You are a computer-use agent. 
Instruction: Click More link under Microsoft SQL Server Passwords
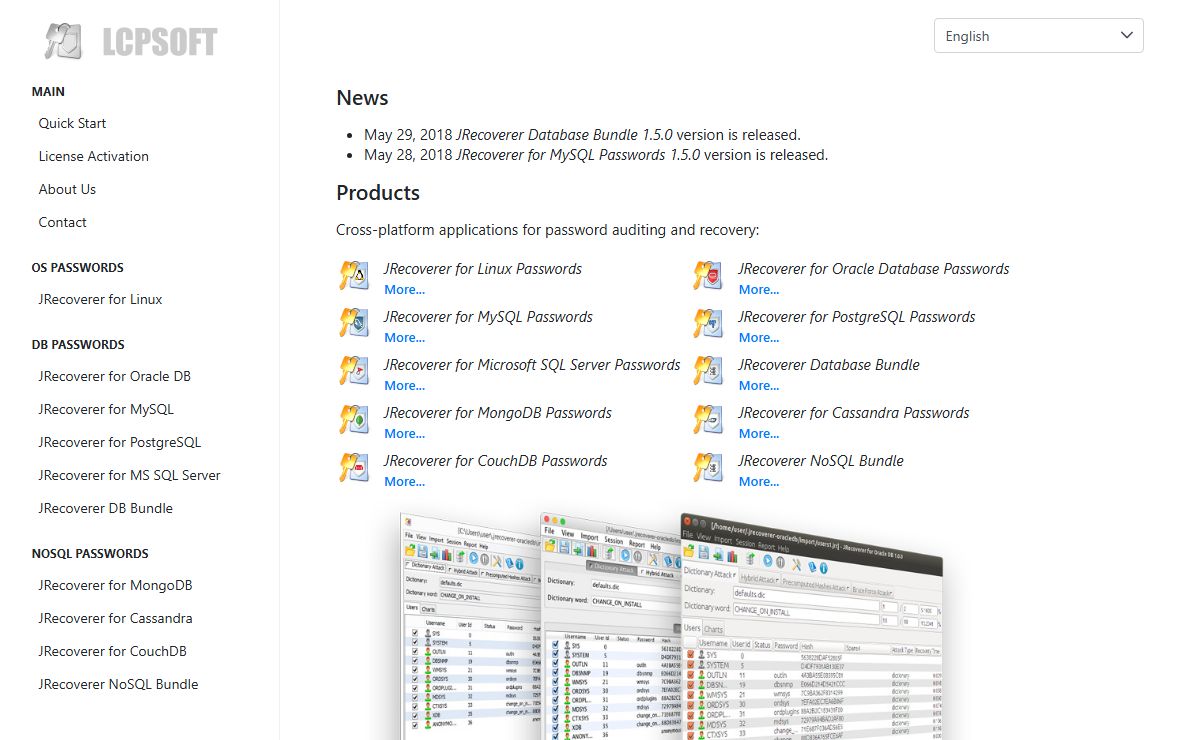404,386
